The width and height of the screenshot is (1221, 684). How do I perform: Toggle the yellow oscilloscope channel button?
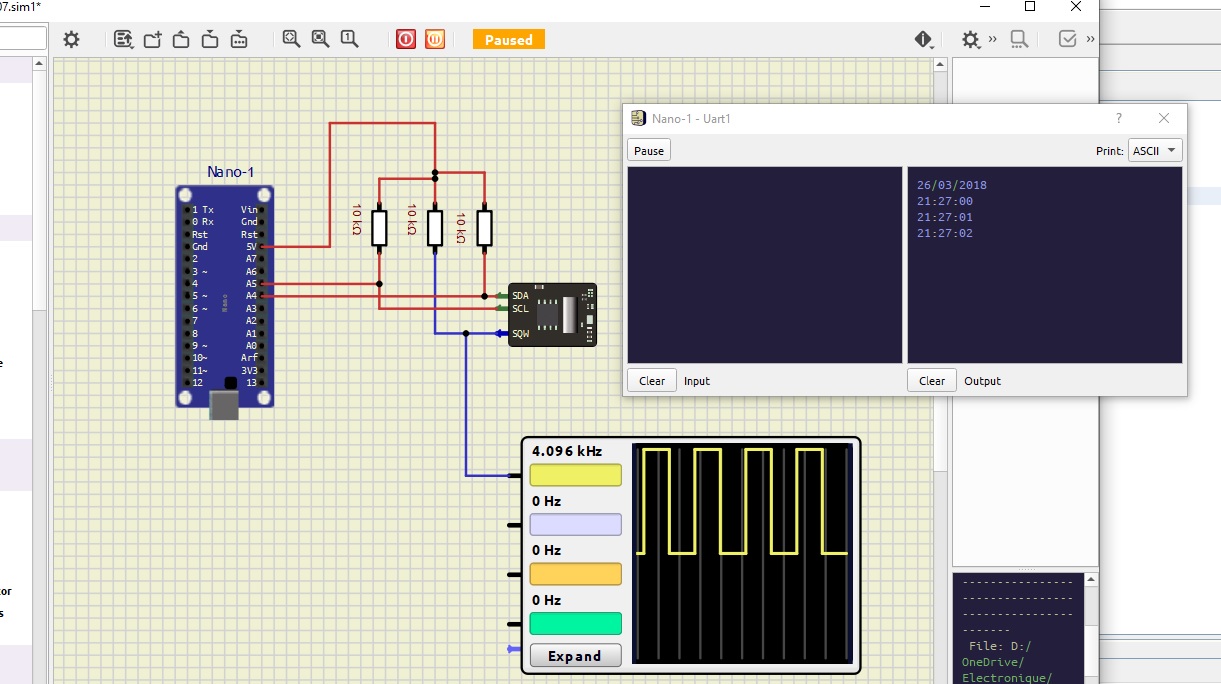click(x=575, y=475)
